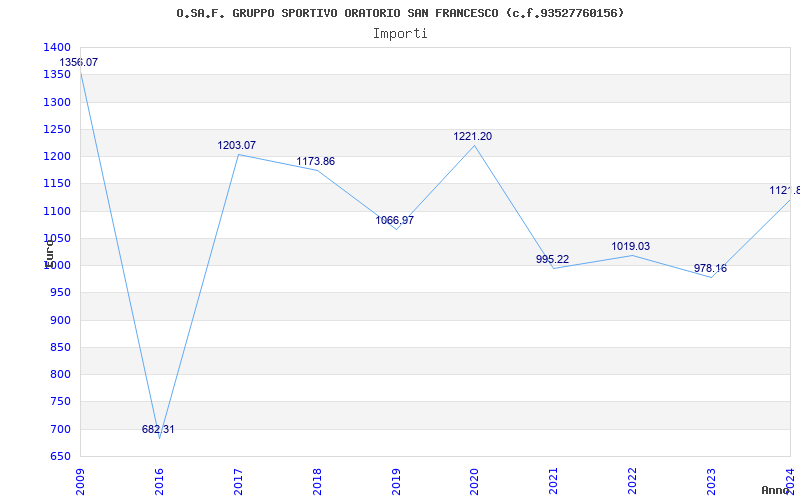Click the 1400 y-axis tick label
800x500 pixels.
tap(57, 47)
